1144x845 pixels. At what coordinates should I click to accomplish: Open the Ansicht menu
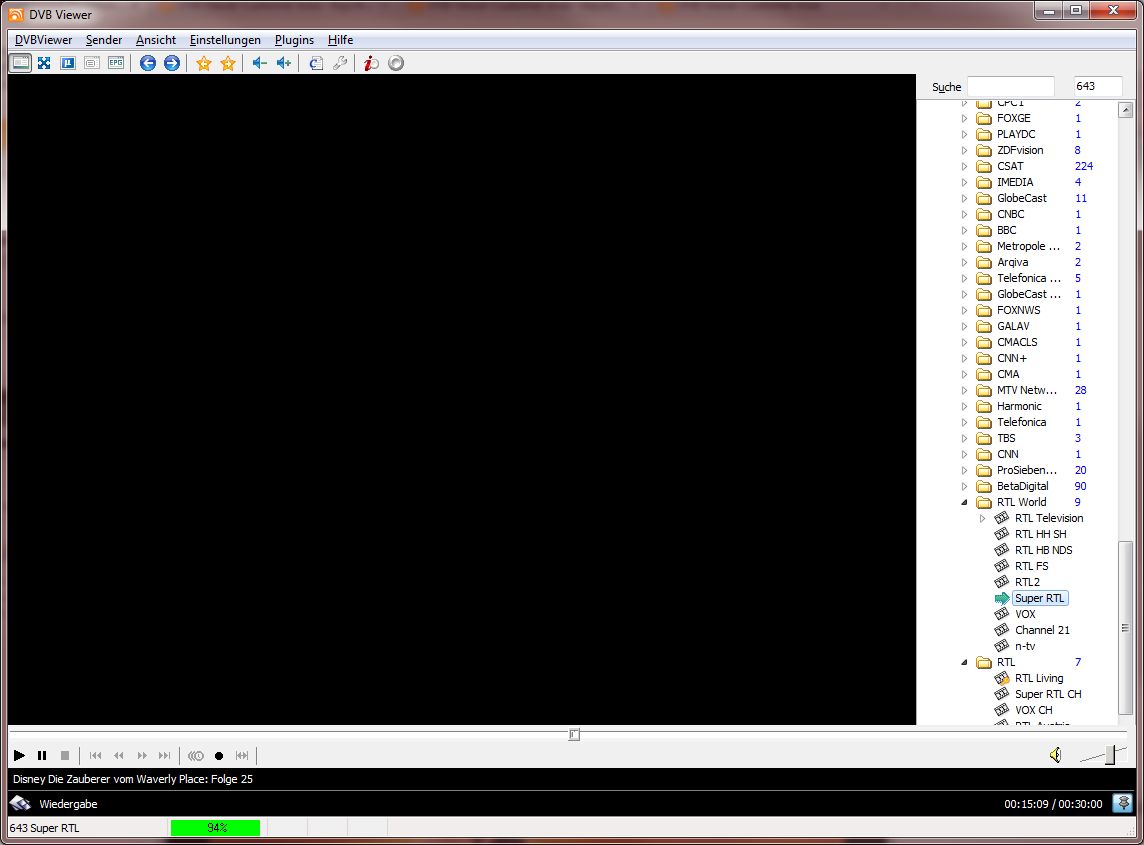point(155,40)
